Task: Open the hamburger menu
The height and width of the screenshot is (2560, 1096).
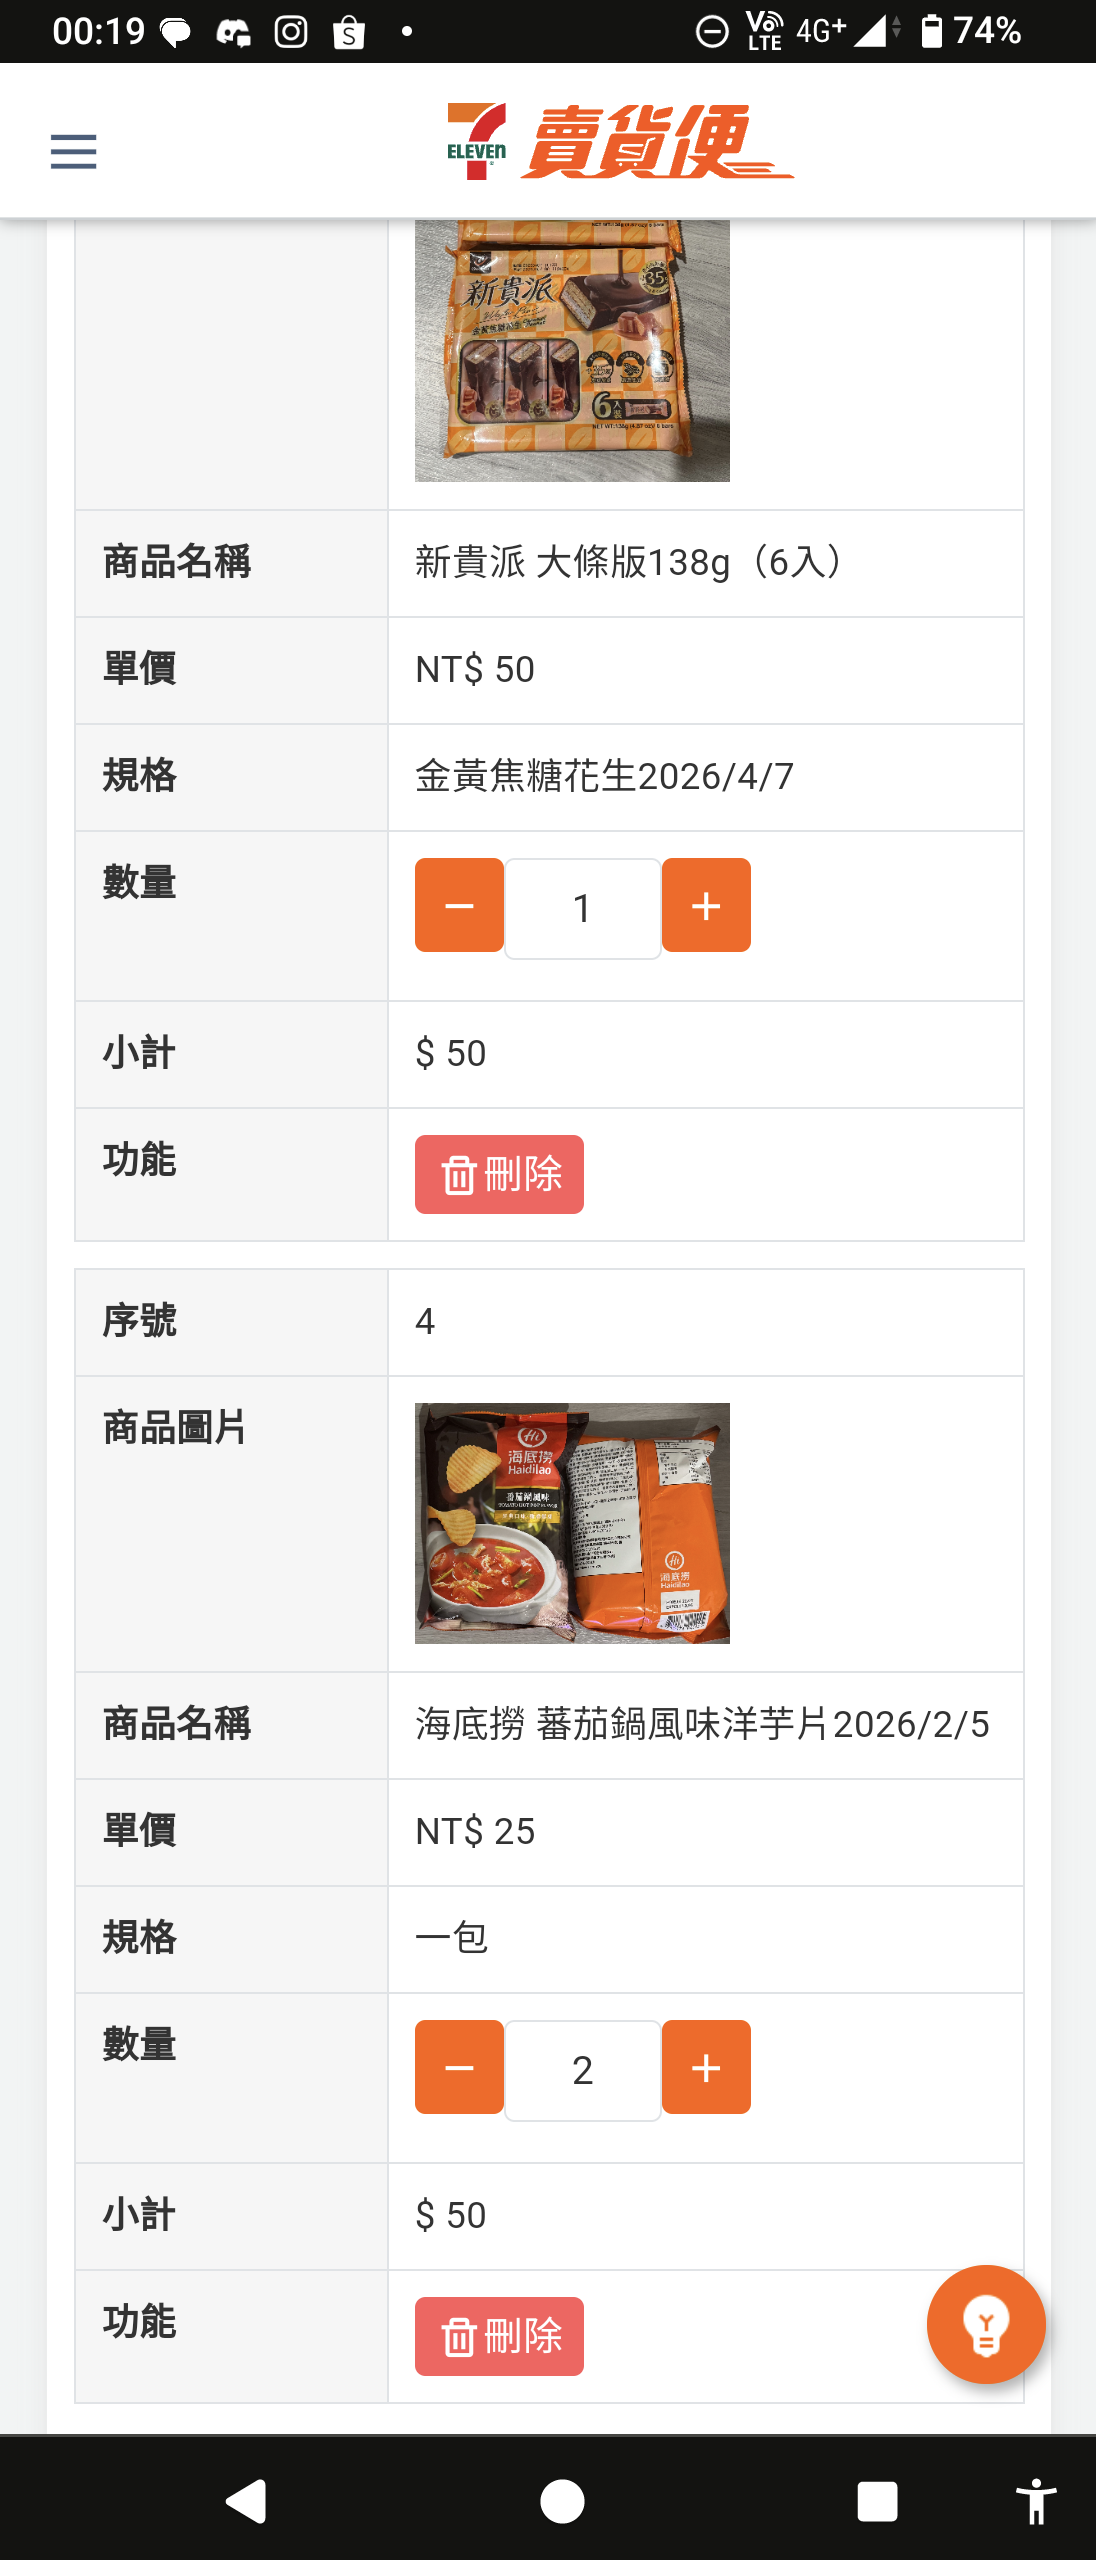Action: (74, 152)
